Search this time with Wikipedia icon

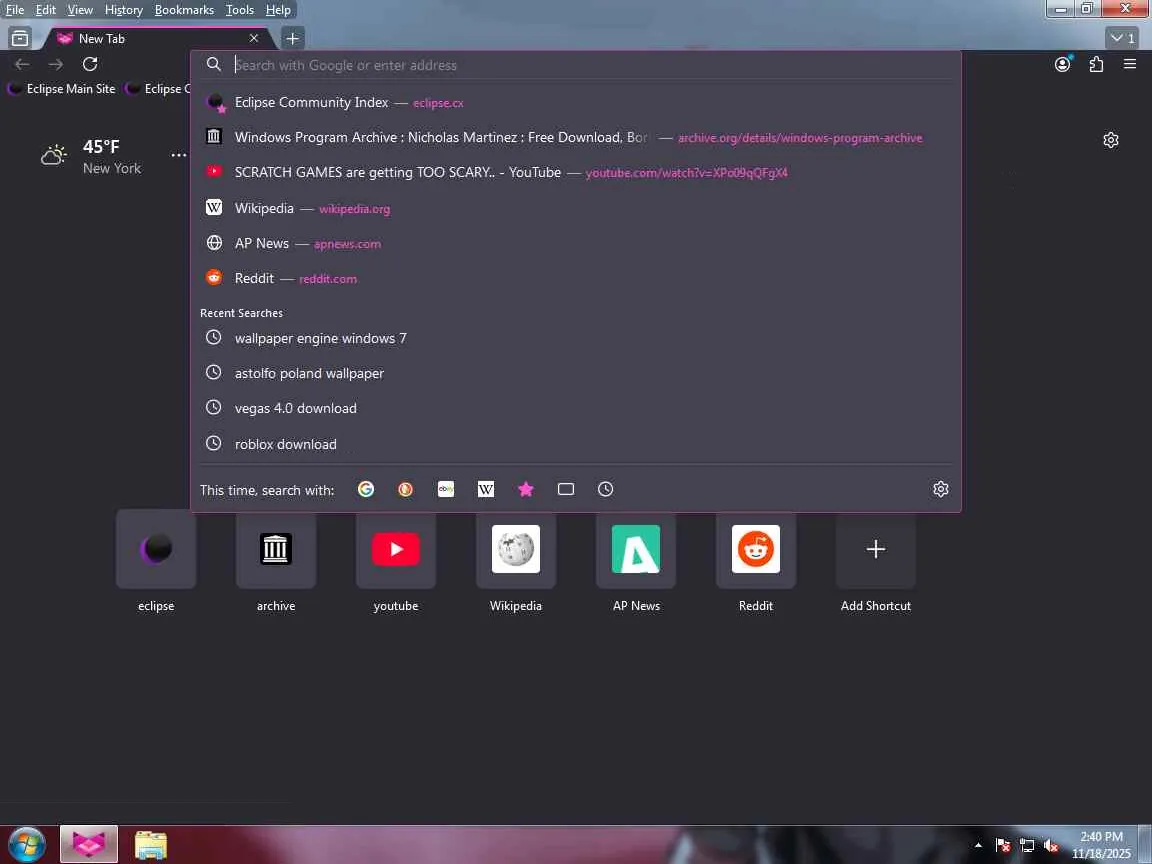point(486,489)
